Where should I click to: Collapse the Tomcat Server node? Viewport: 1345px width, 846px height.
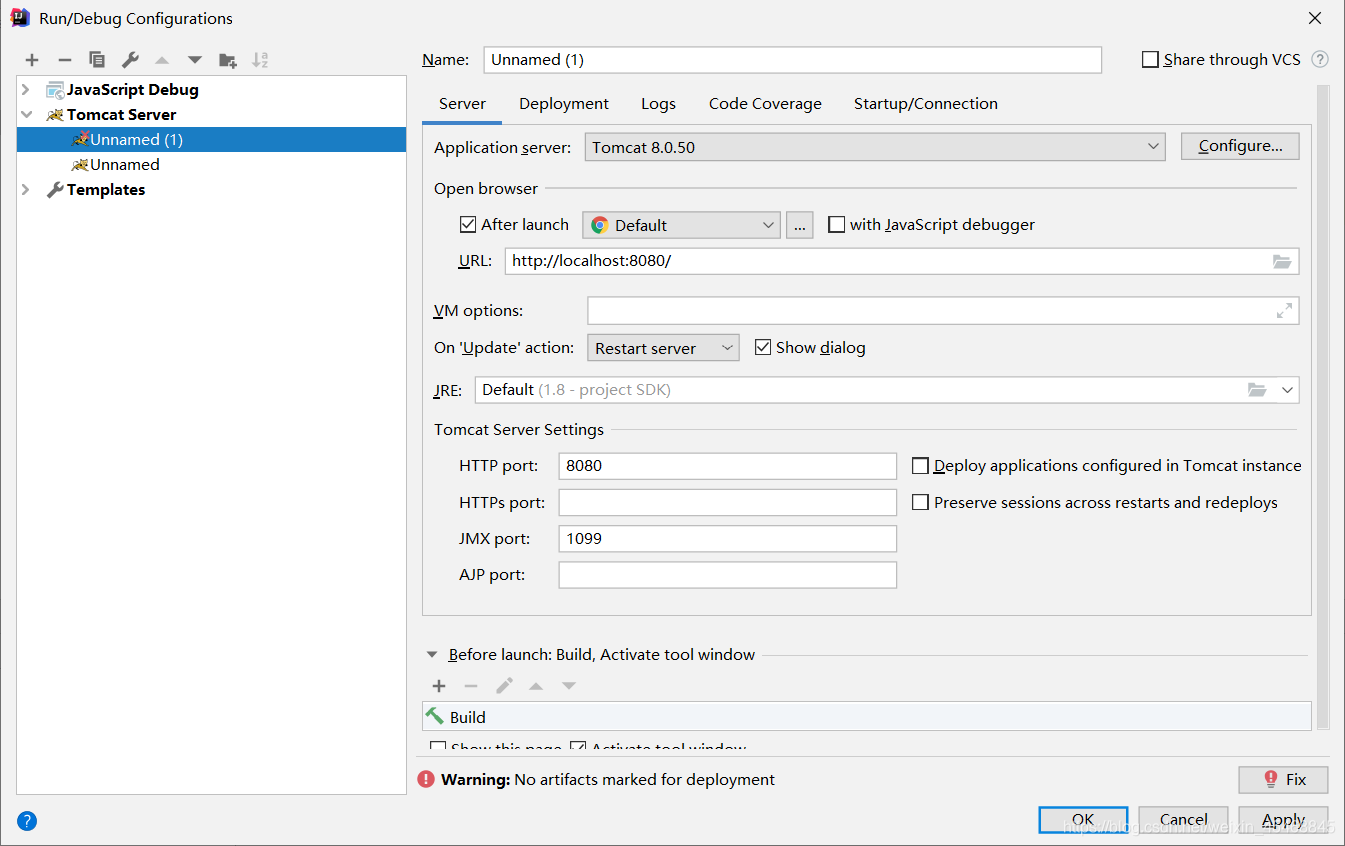26,115
